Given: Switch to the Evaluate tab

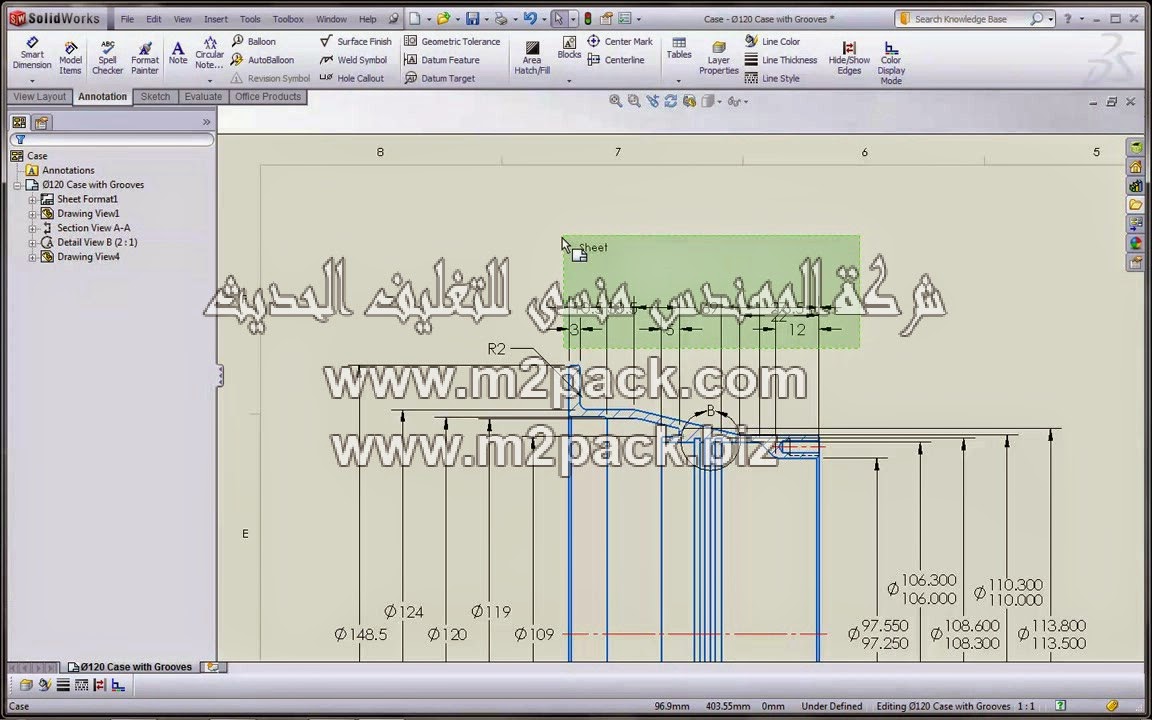Looking at the screenshot, I should [x=203, y=96].
